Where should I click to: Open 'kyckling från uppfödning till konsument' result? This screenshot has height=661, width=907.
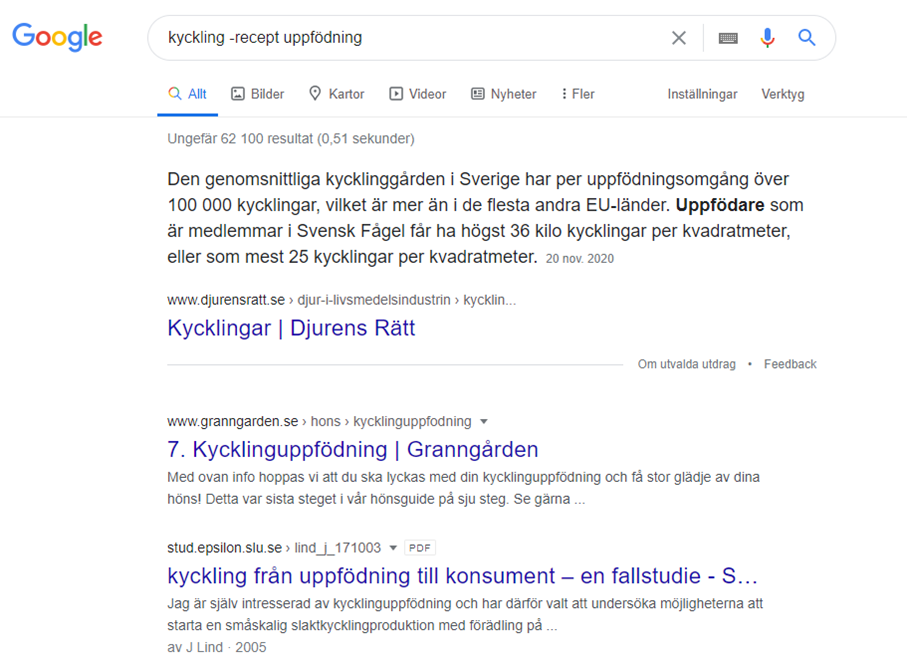tap(462, 576)
